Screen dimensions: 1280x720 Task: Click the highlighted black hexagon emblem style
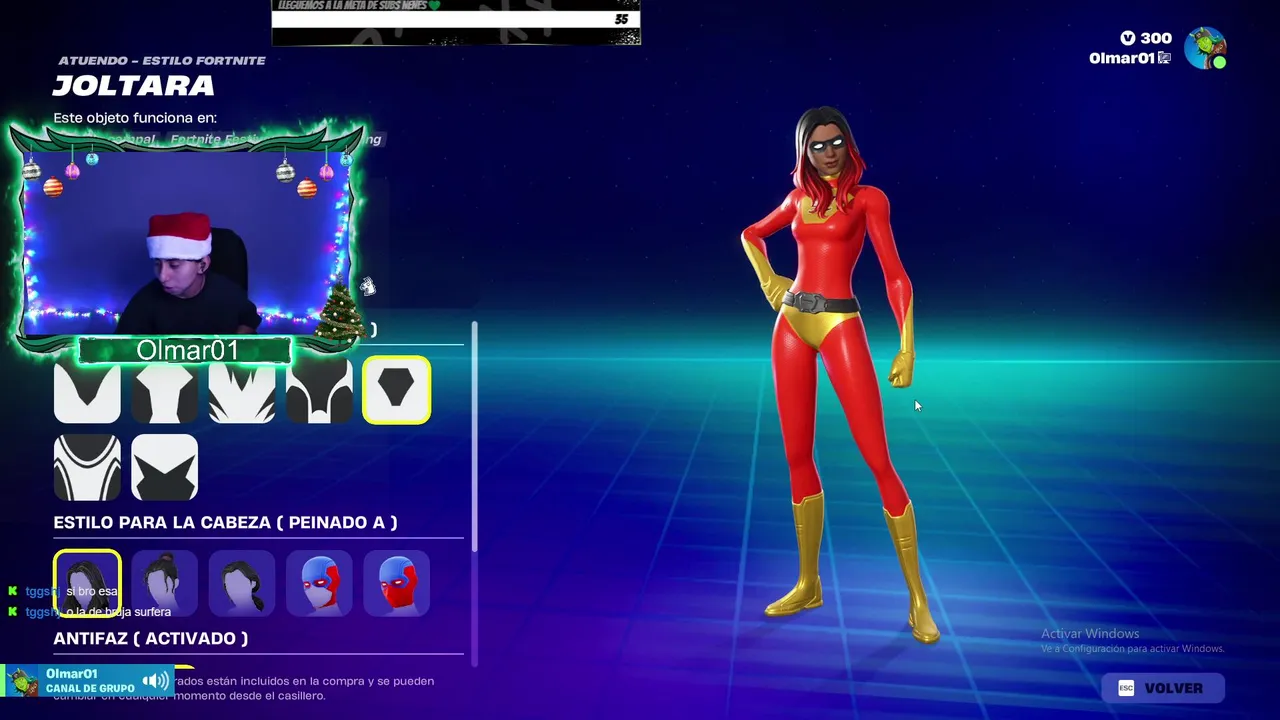click(397, 390)
